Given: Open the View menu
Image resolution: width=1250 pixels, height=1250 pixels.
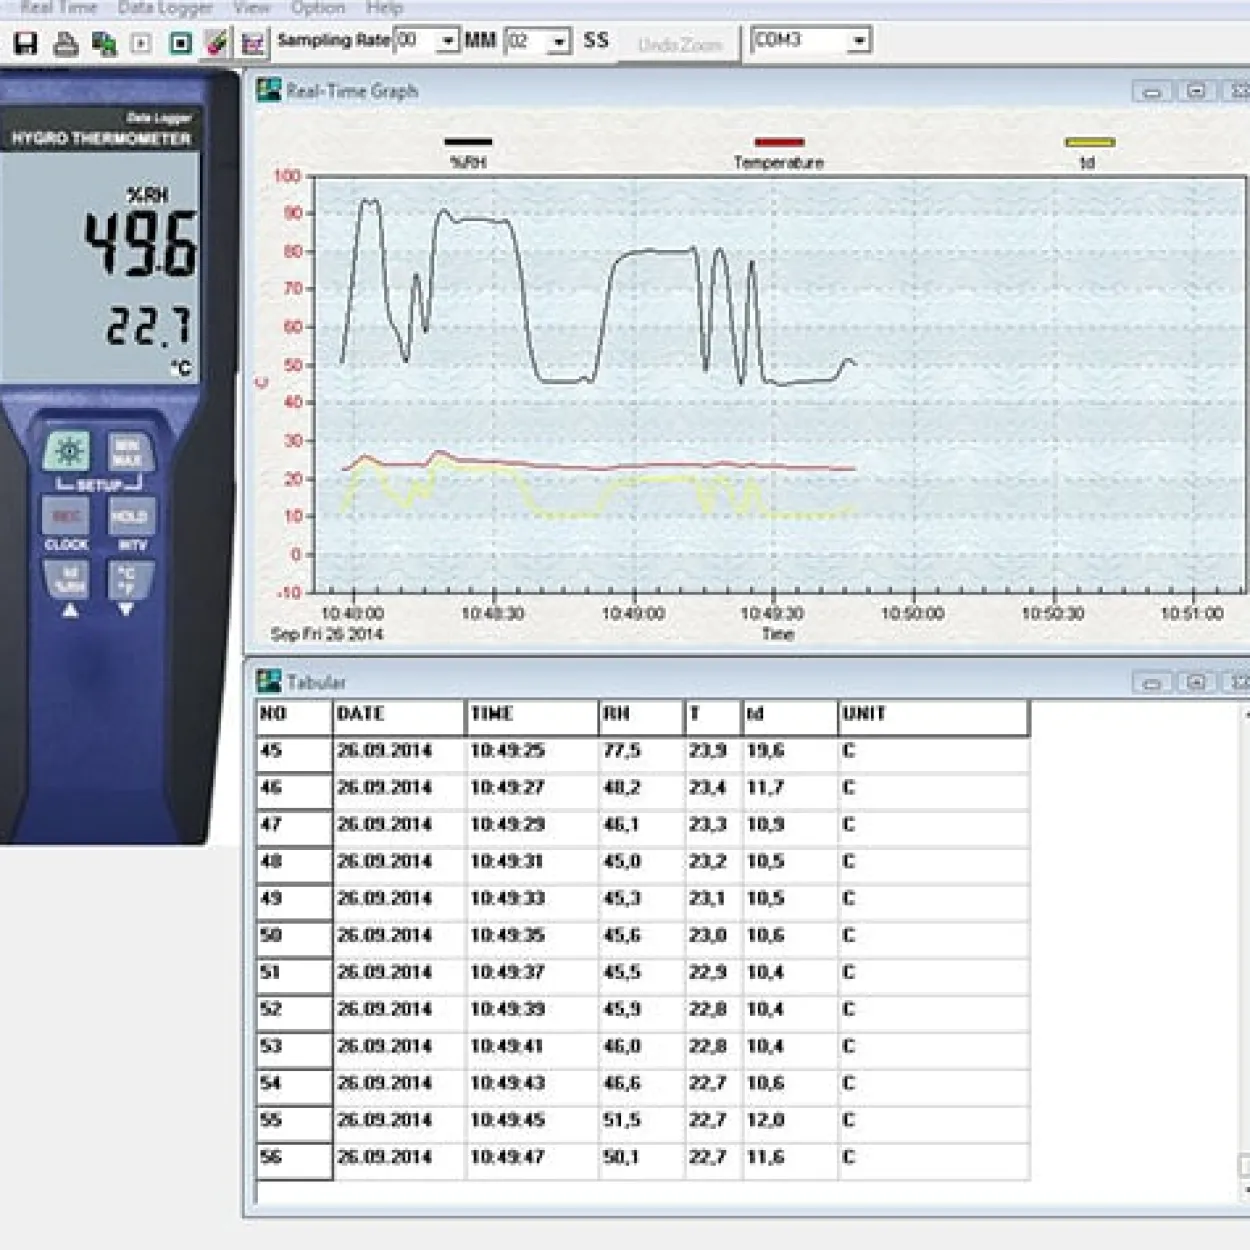Looking at the screenshot, I should [x=251, y=8].
